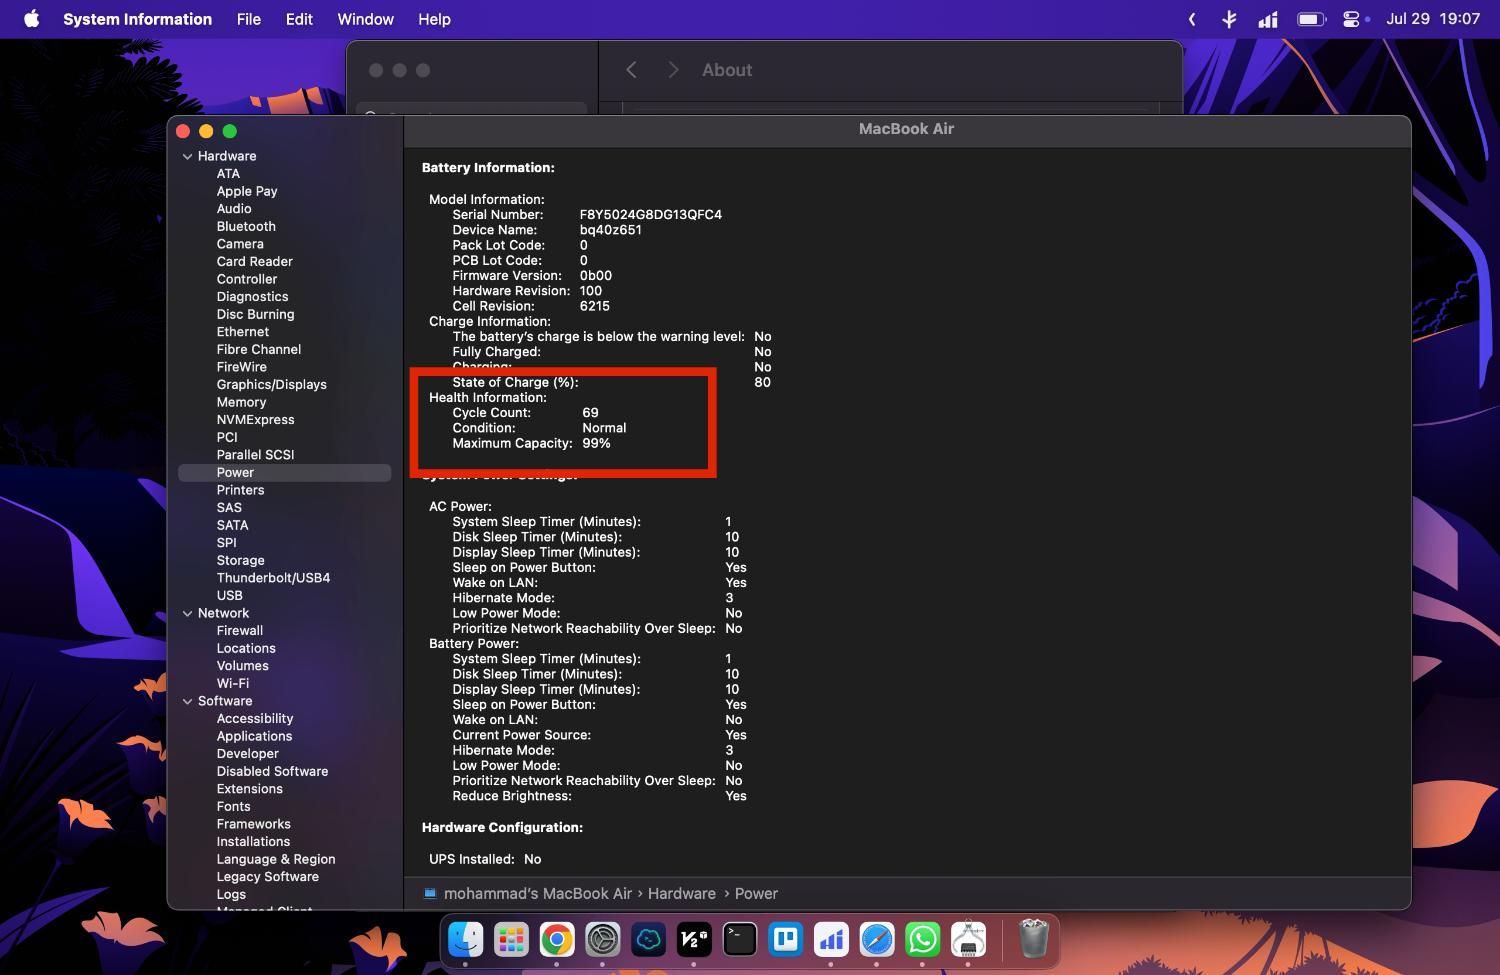Collapse the Network section

[x=187, y=613]
